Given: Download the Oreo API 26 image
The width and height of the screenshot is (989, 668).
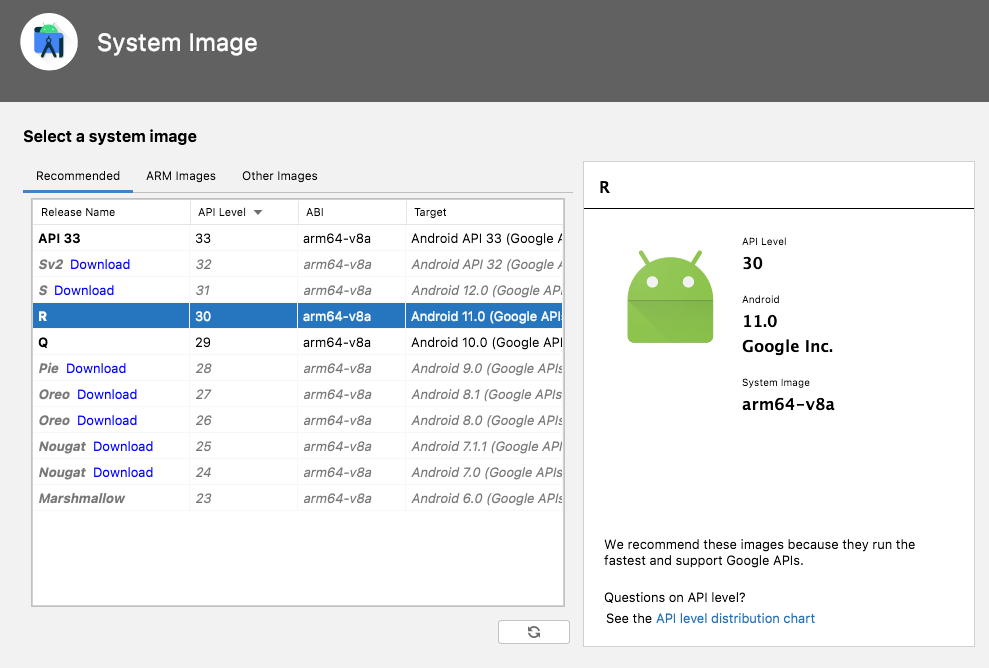Looking at the screenshot, I should [107, 420].
